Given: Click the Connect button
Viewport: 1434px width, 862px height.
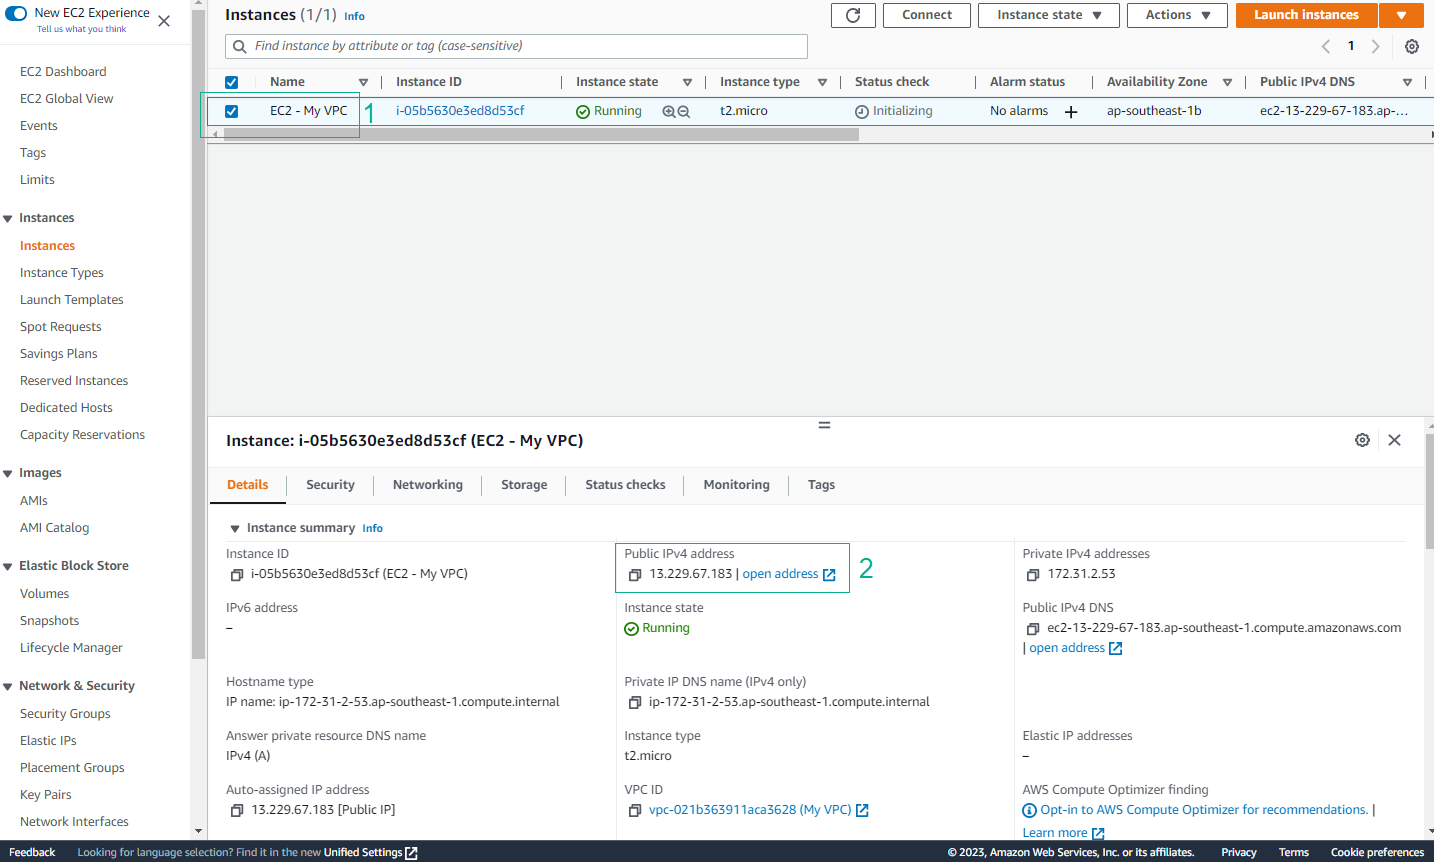Looking at the screenshot, I should pyautogui.click(x=926, y=15).
